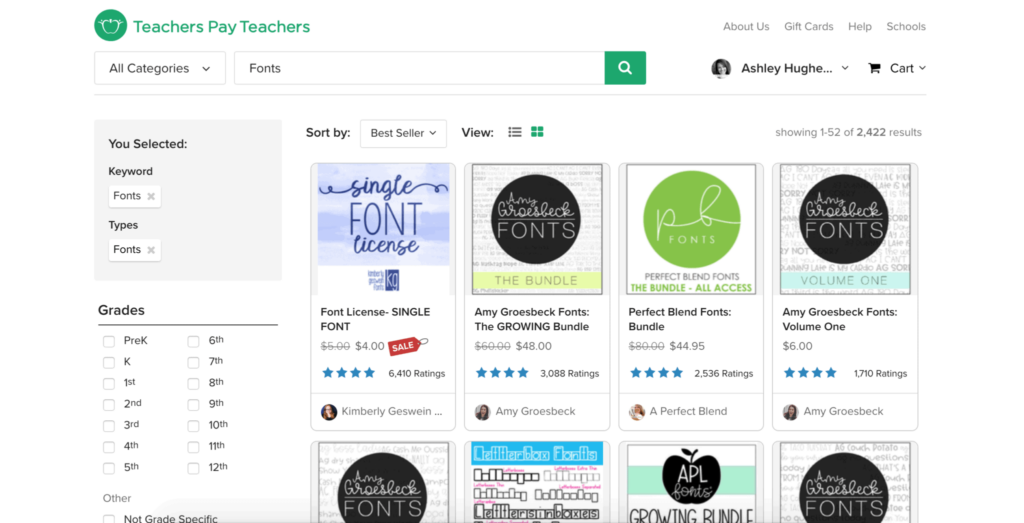Click the Teachers Pay Teachers apple logo
Image resolution: width=1024 pixels, height=523 pixels.
(x=110, y=25)
